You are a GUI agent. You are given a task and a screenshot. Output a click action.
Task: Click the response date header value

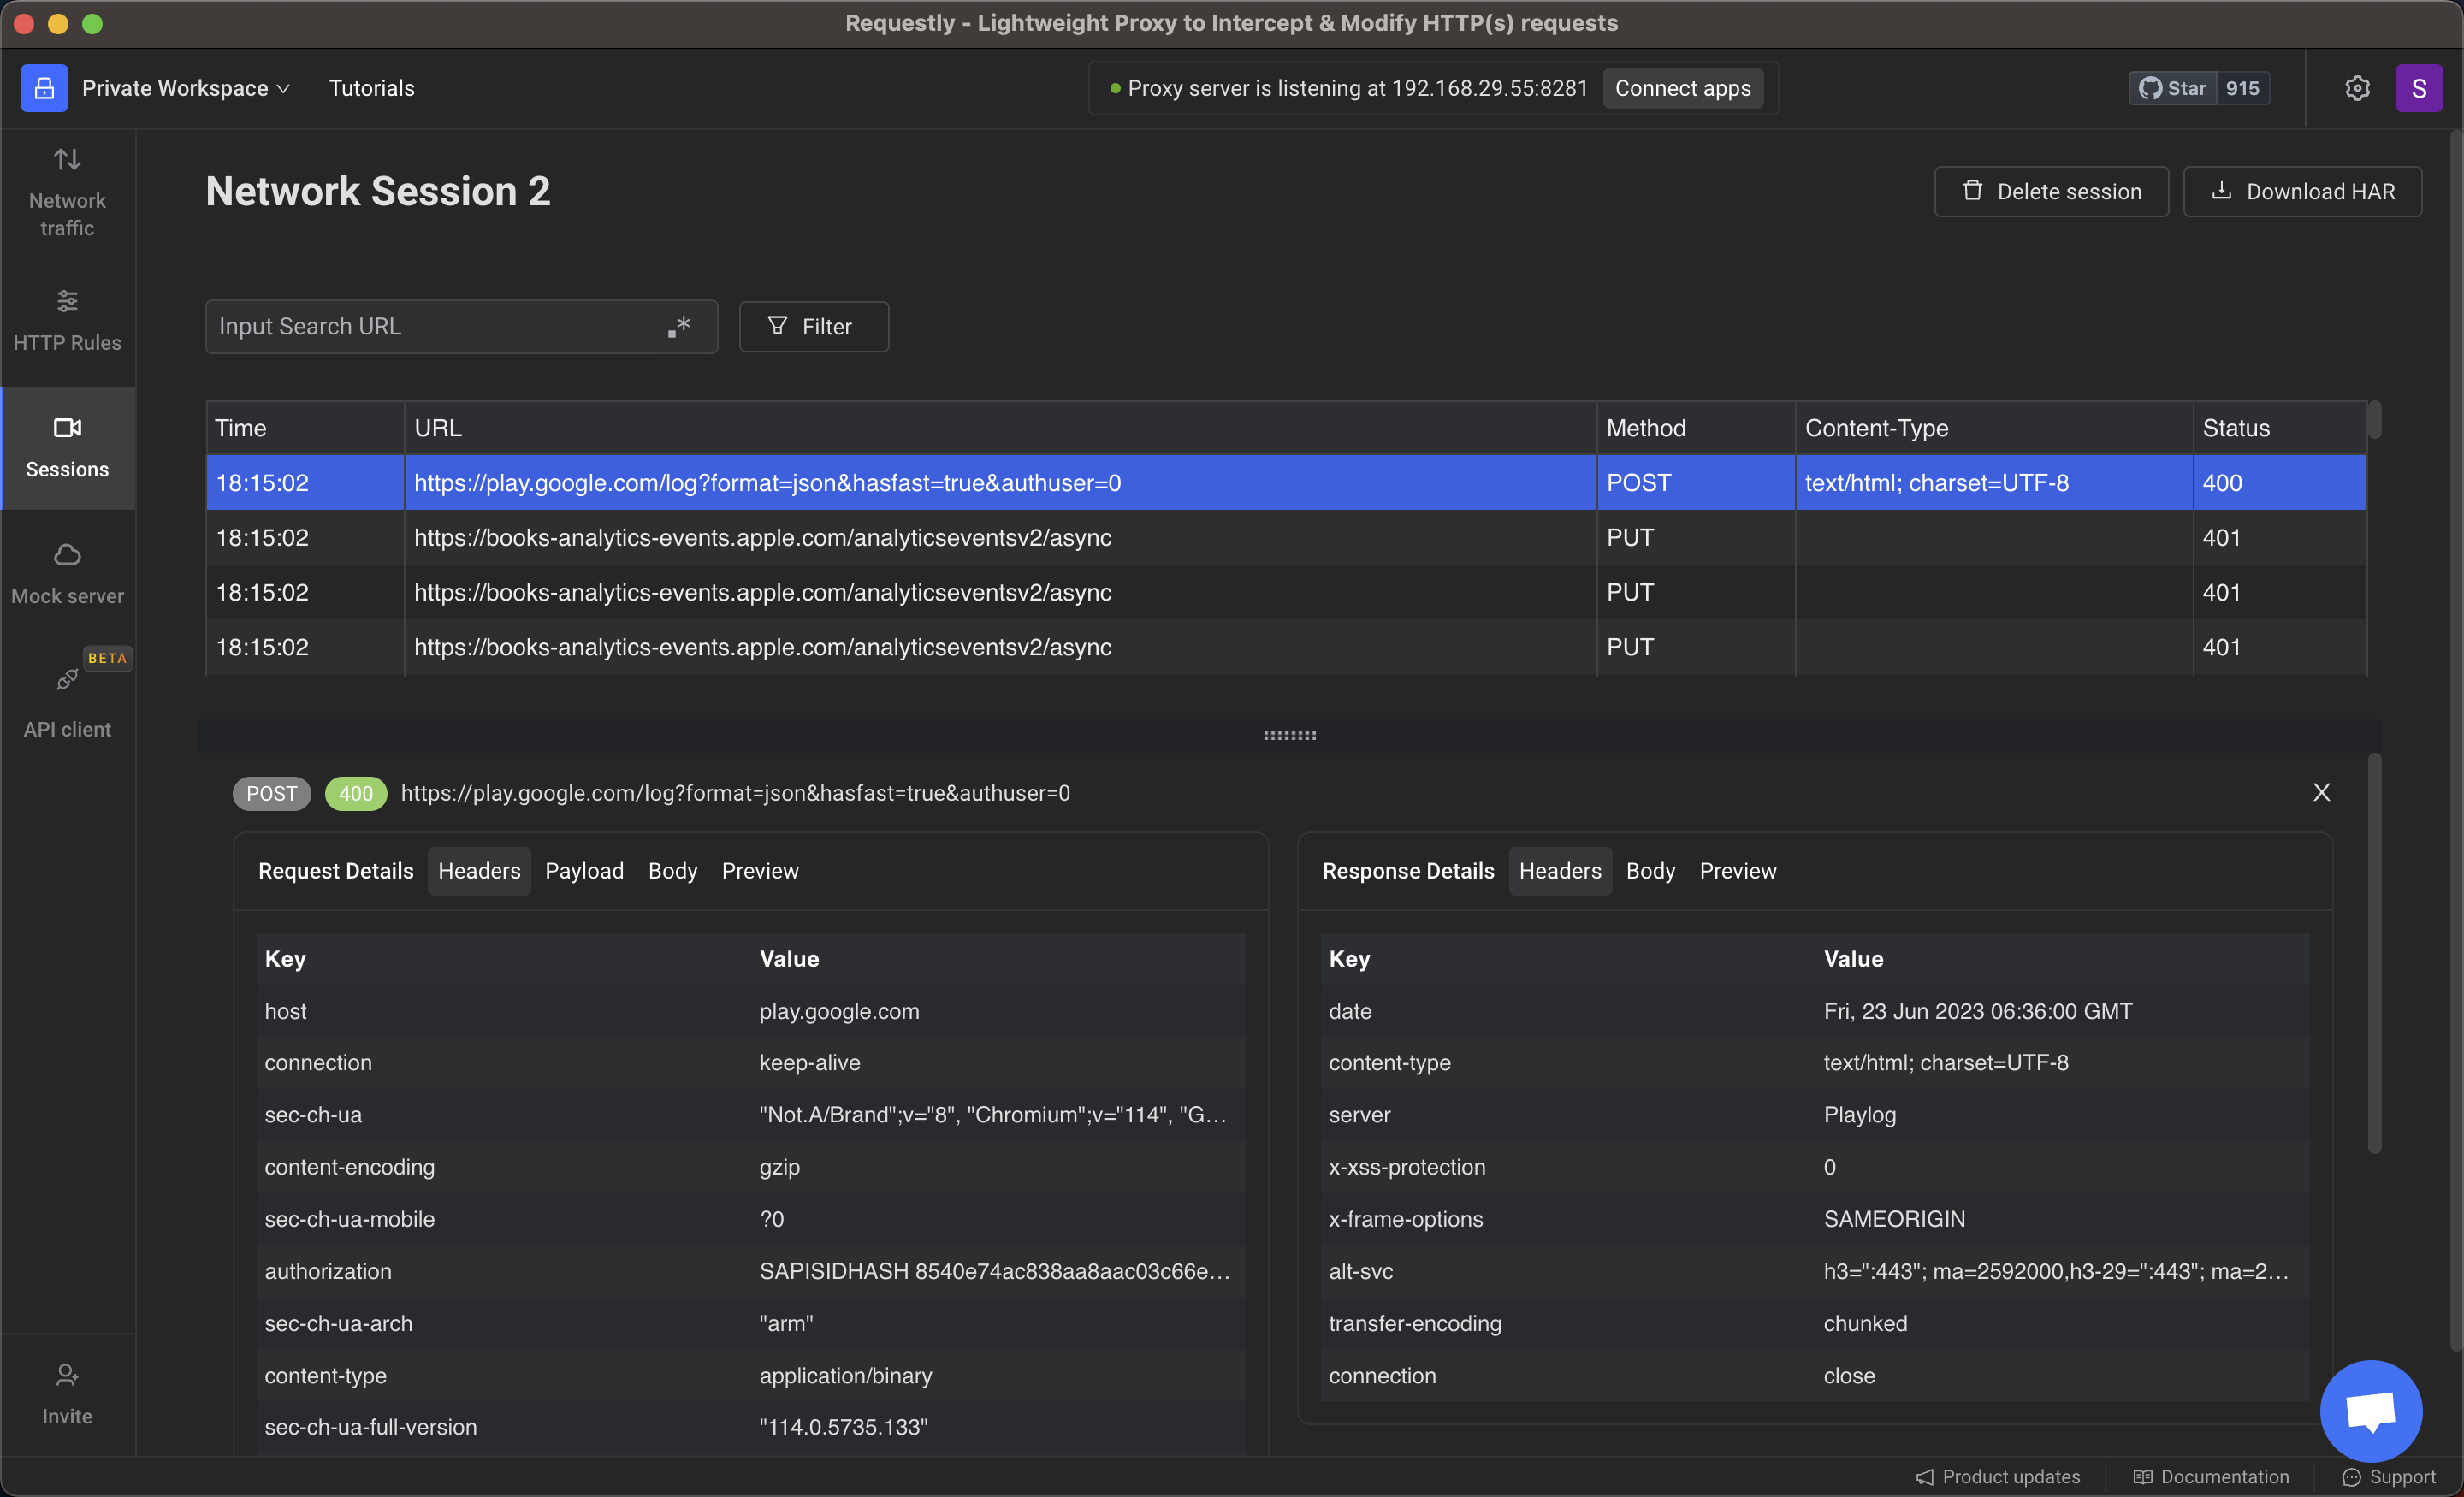(1977, 1011)
